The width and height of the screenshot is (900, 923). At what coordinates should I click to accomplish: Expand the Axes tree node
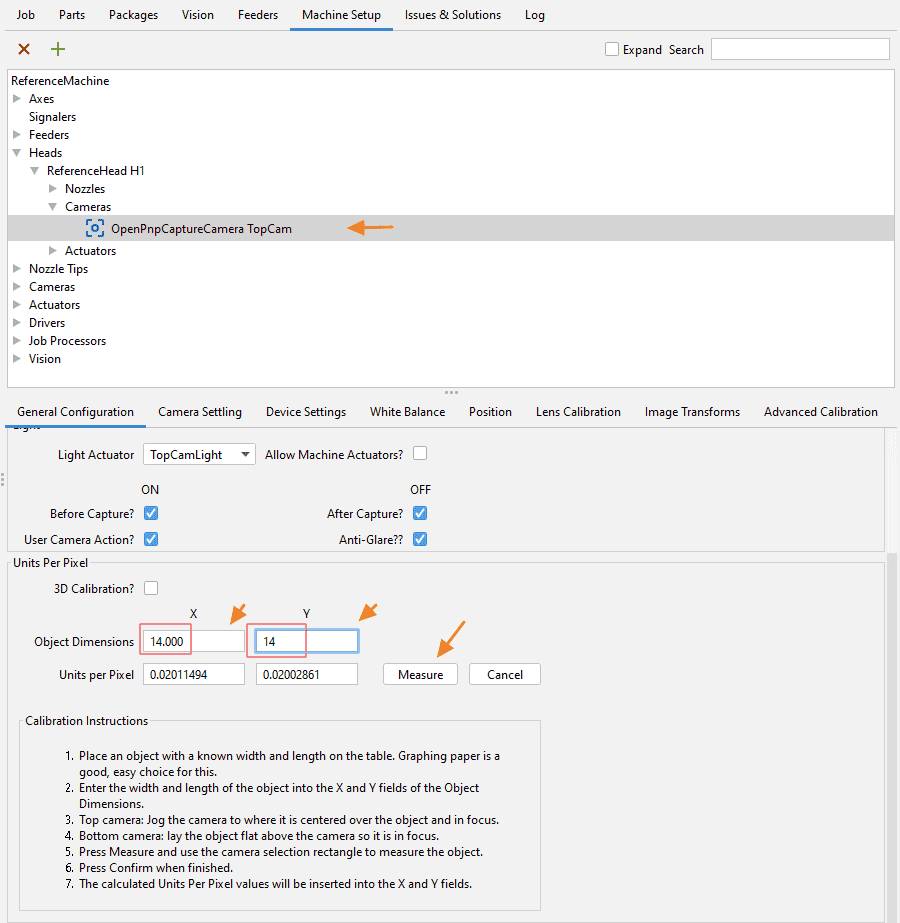(x=17, y=99)
